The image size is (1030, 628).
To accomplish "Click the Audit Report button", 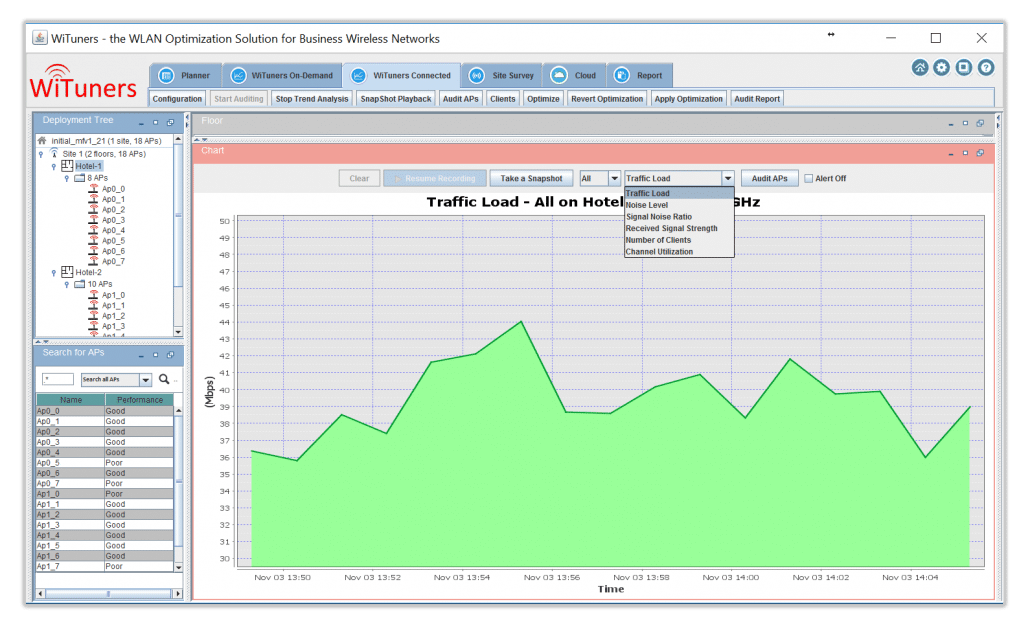I will point(757,99).
